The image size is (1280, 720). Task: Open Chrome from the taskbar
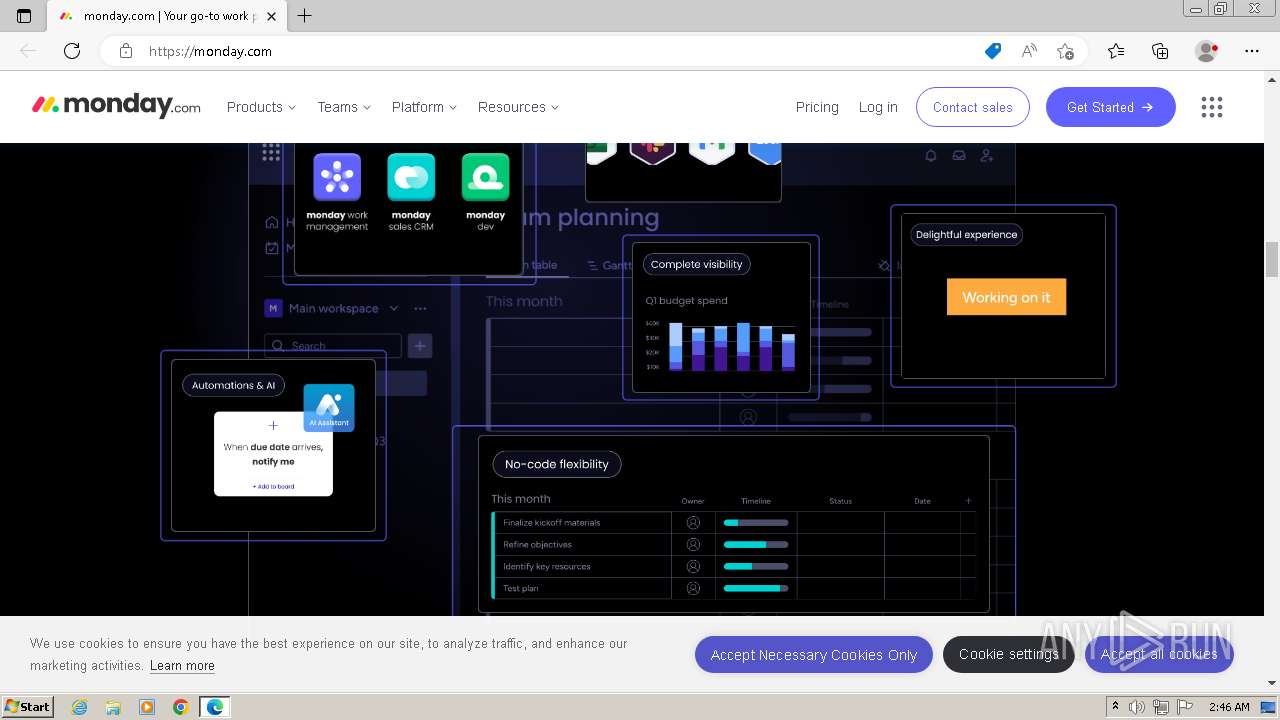[180, 707]
